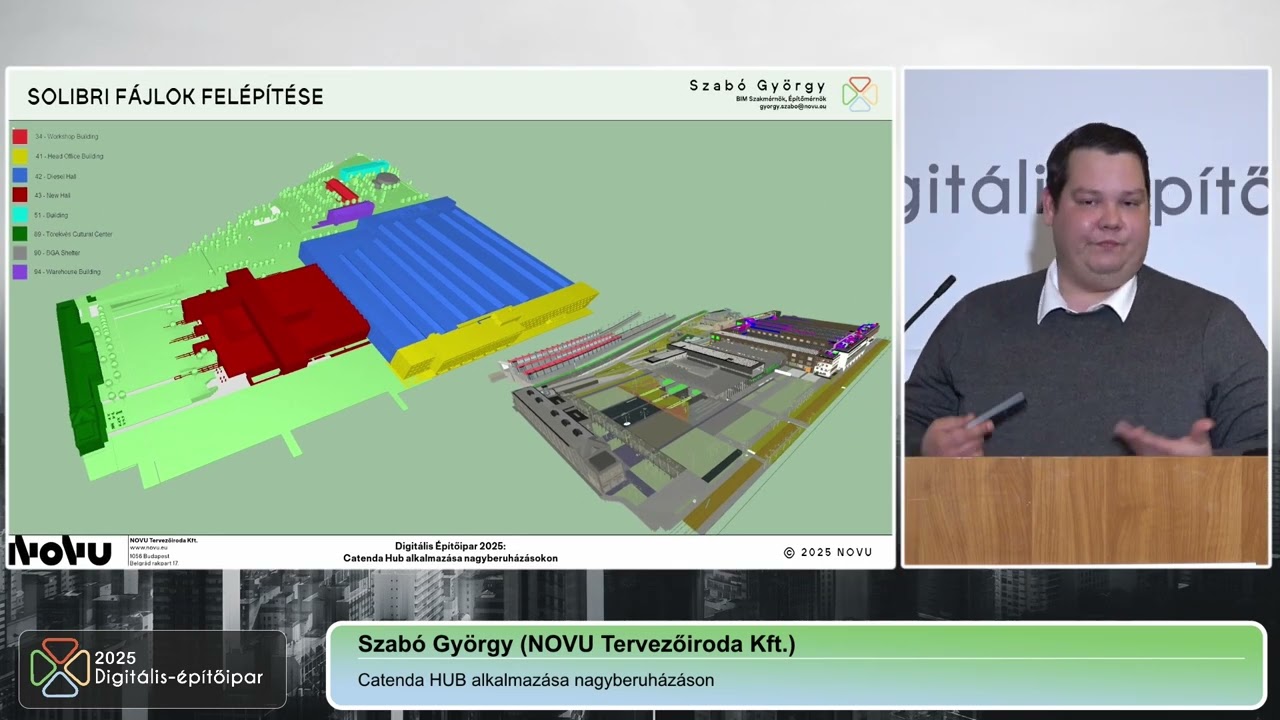
Task: Click the slide header logo beside Szabó György
Action: point(859,93)
